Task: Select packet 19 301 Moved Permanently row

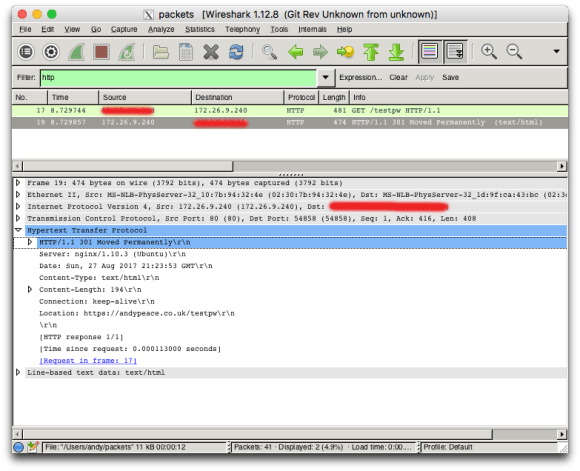Action: [290, 122]
